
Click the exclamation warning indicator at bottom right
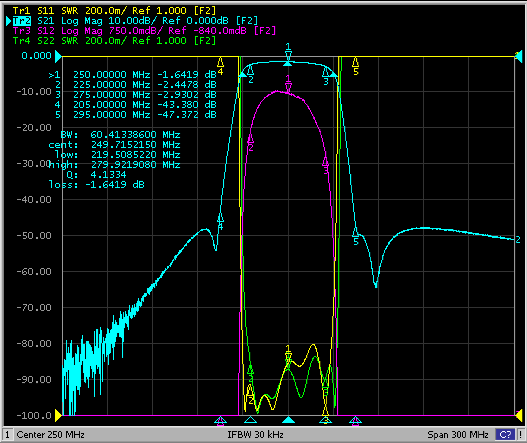point(520,435)
